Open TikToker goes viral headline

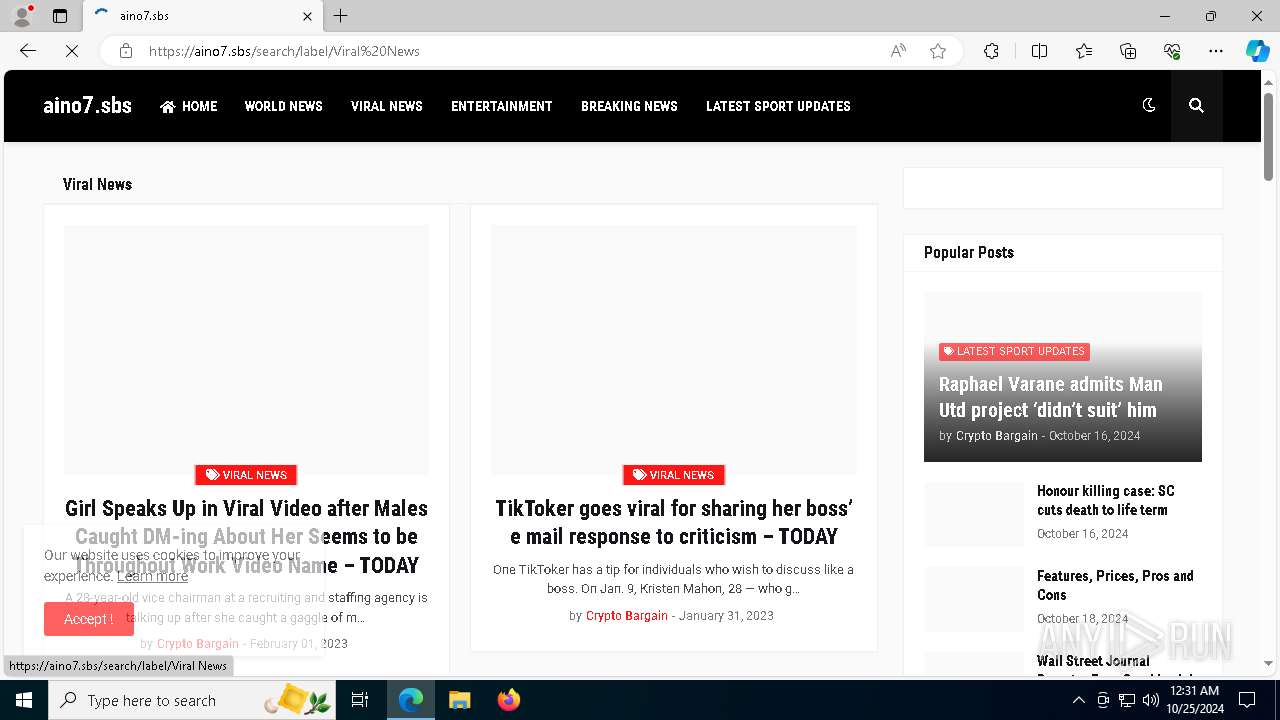coord(674,522)
